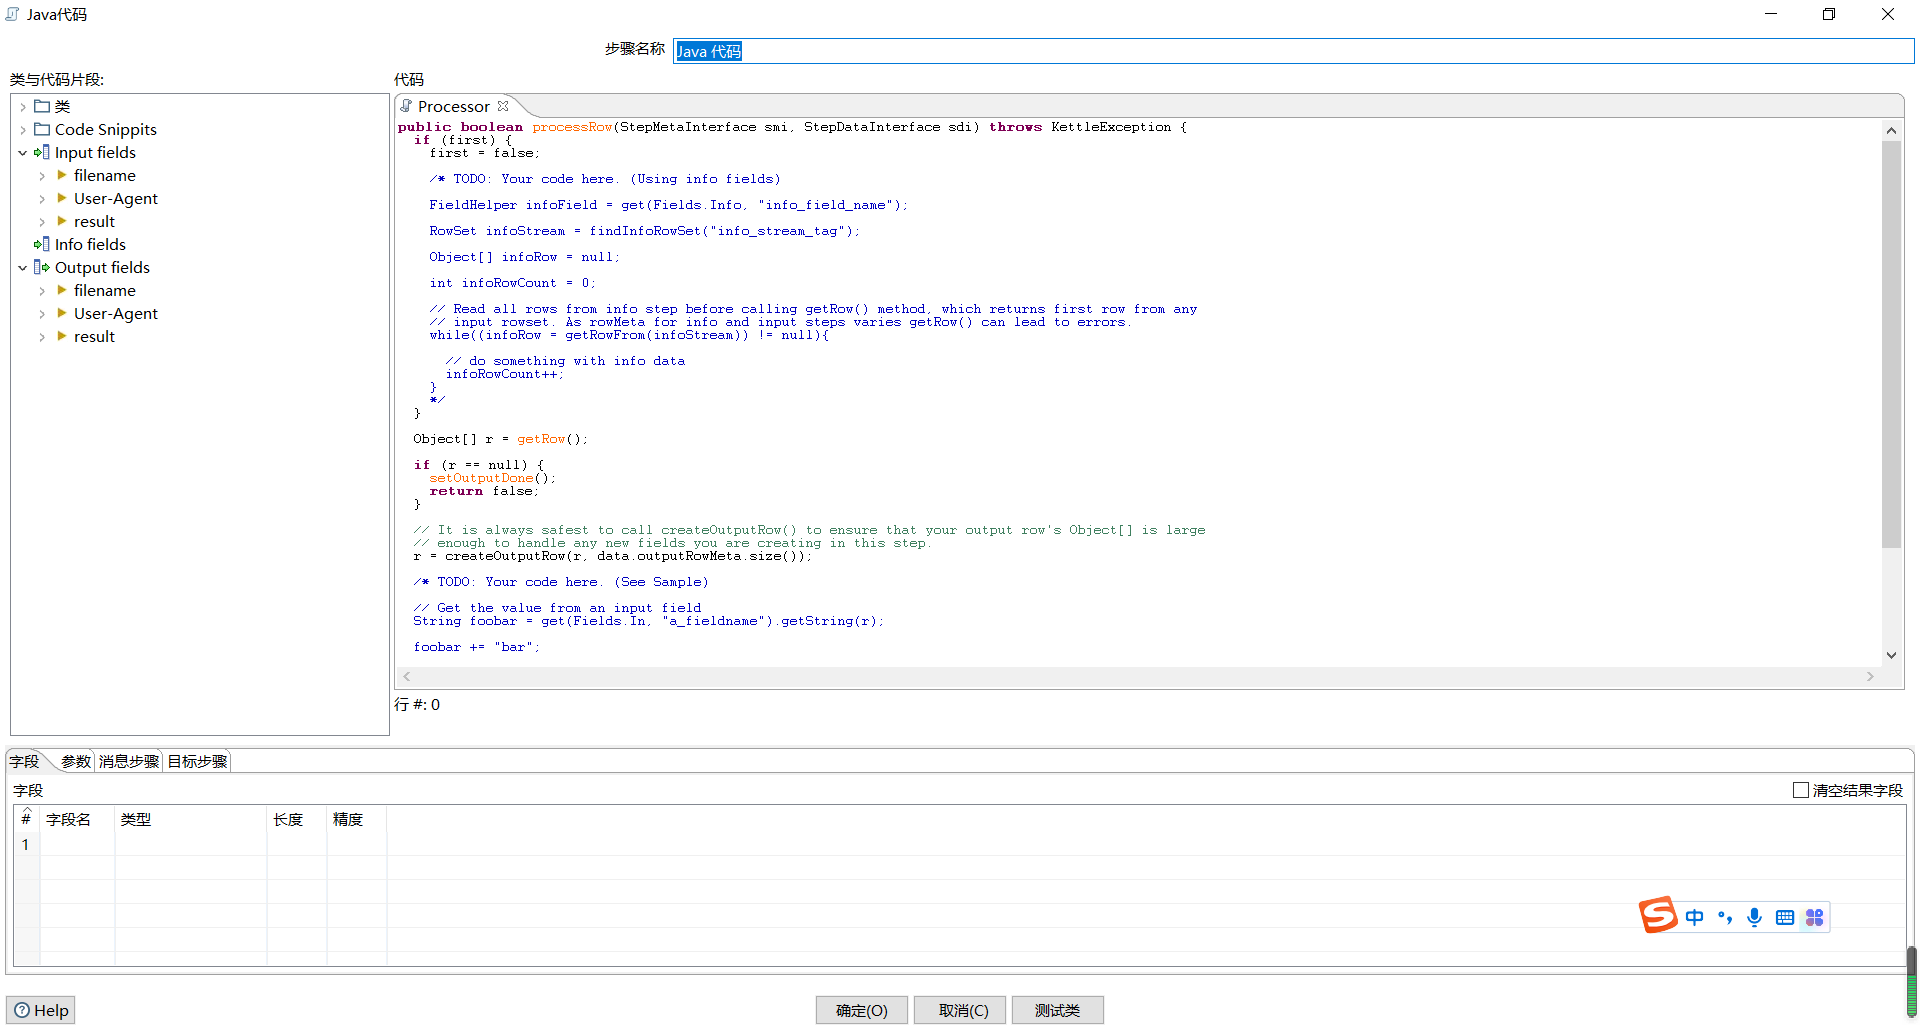Image resolution: width=1920 pixels, height=1030 pixels.
Task: Click the processRow method name in the code
Action: click(x=572, y=127)
